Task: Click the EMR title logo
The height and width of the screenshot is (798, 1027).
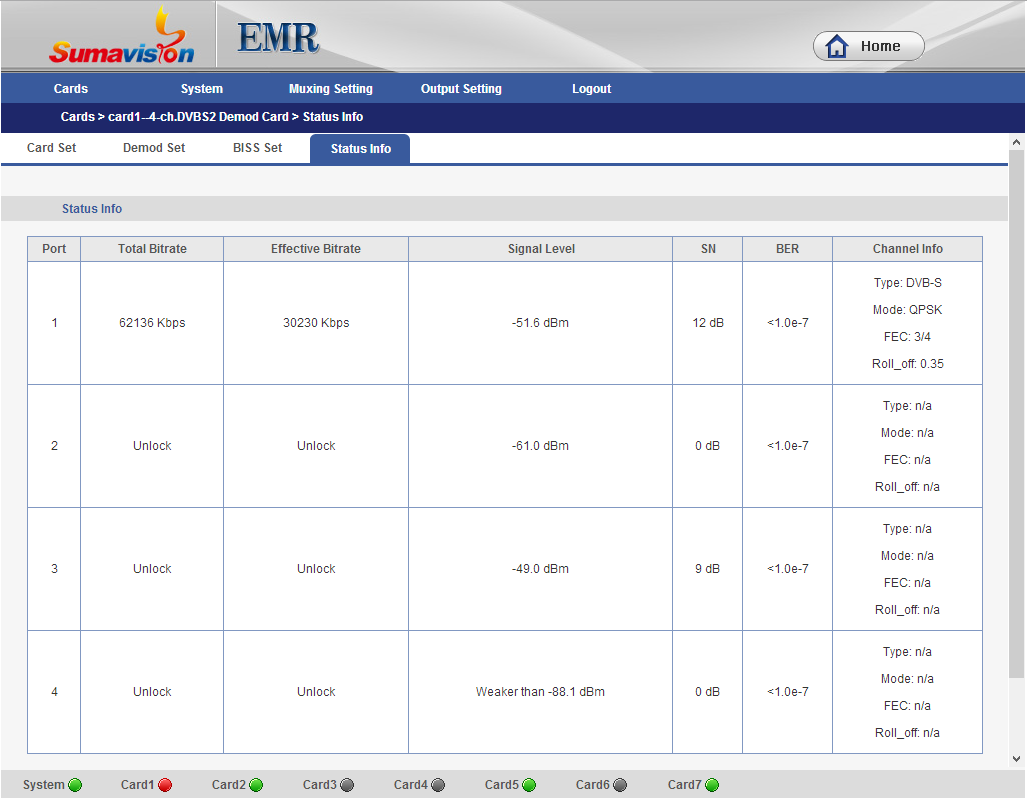Action: point(278,37)
